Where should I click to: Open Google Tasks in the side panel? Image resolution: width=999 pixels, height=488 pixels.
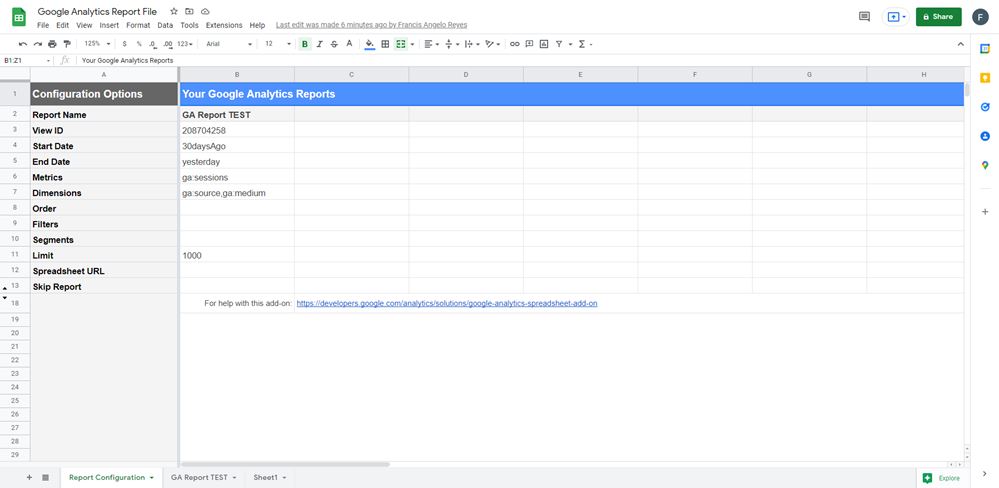[x=985, y=107]
